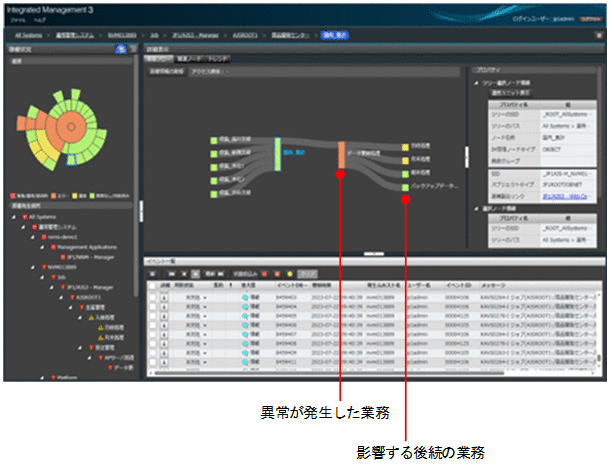Go to Job in the breadcrumb
The height and width of the screenshot is (468, 609).
pyautogui.click(x=154, y=35)
